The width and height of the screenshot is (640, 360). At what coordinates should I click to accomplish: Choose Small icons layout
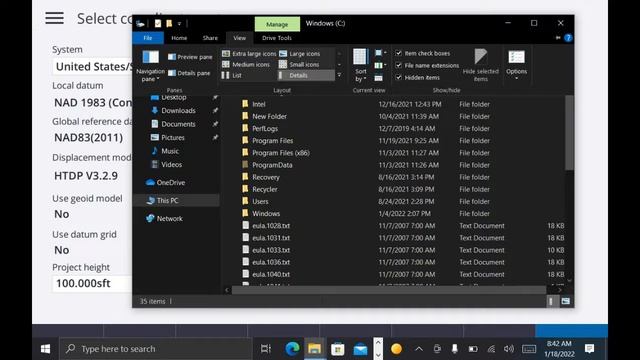[299, 64]
